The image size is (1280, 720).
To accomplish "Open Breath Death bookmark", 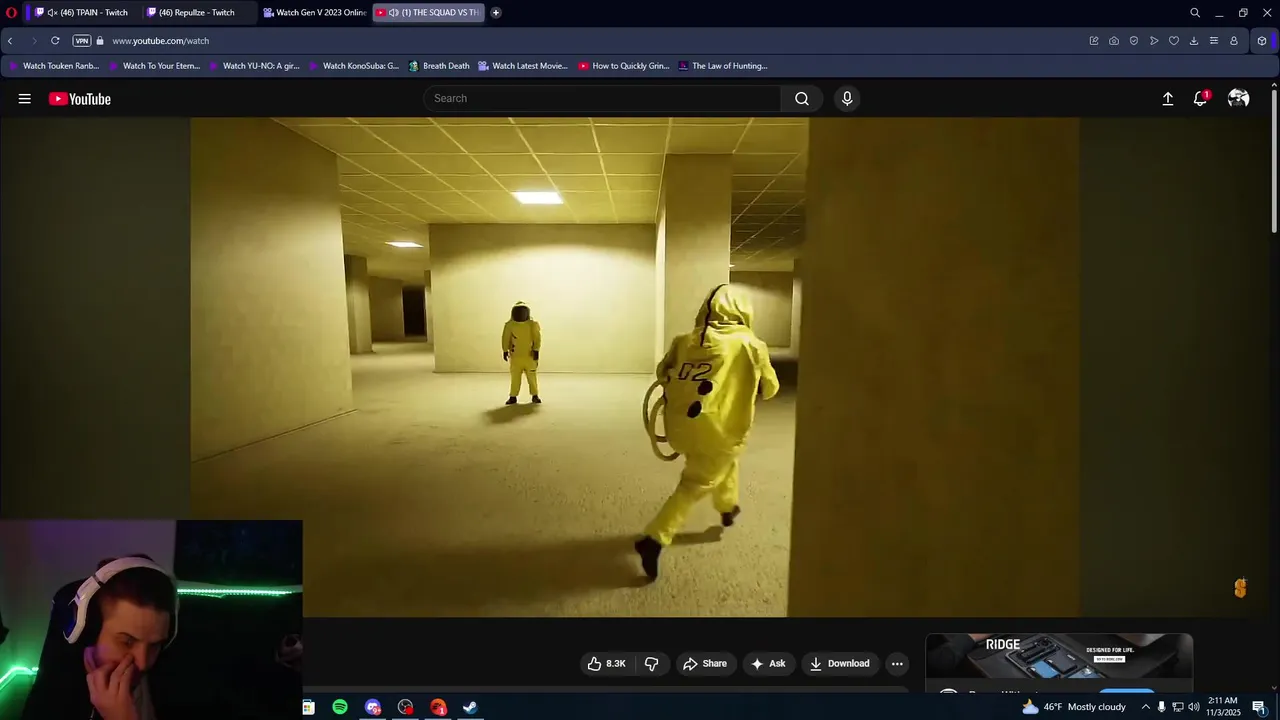I will pyautogui.click(x=439, y=66).
